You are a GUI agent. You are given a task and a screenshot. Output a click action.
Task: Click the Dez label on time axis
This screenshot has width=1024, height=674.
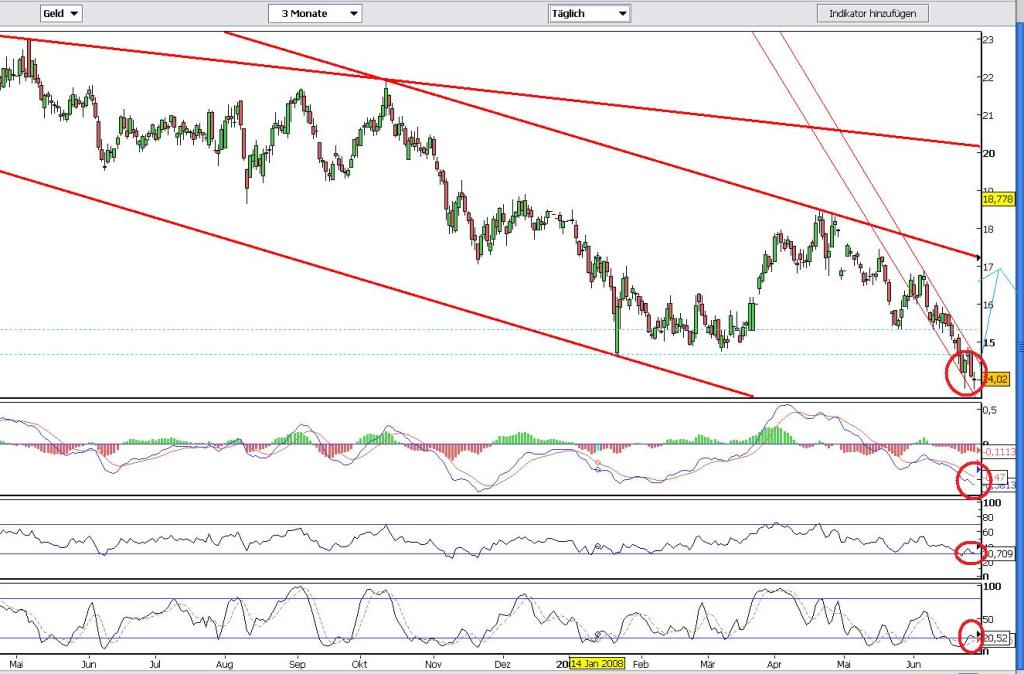click(502, 664)
